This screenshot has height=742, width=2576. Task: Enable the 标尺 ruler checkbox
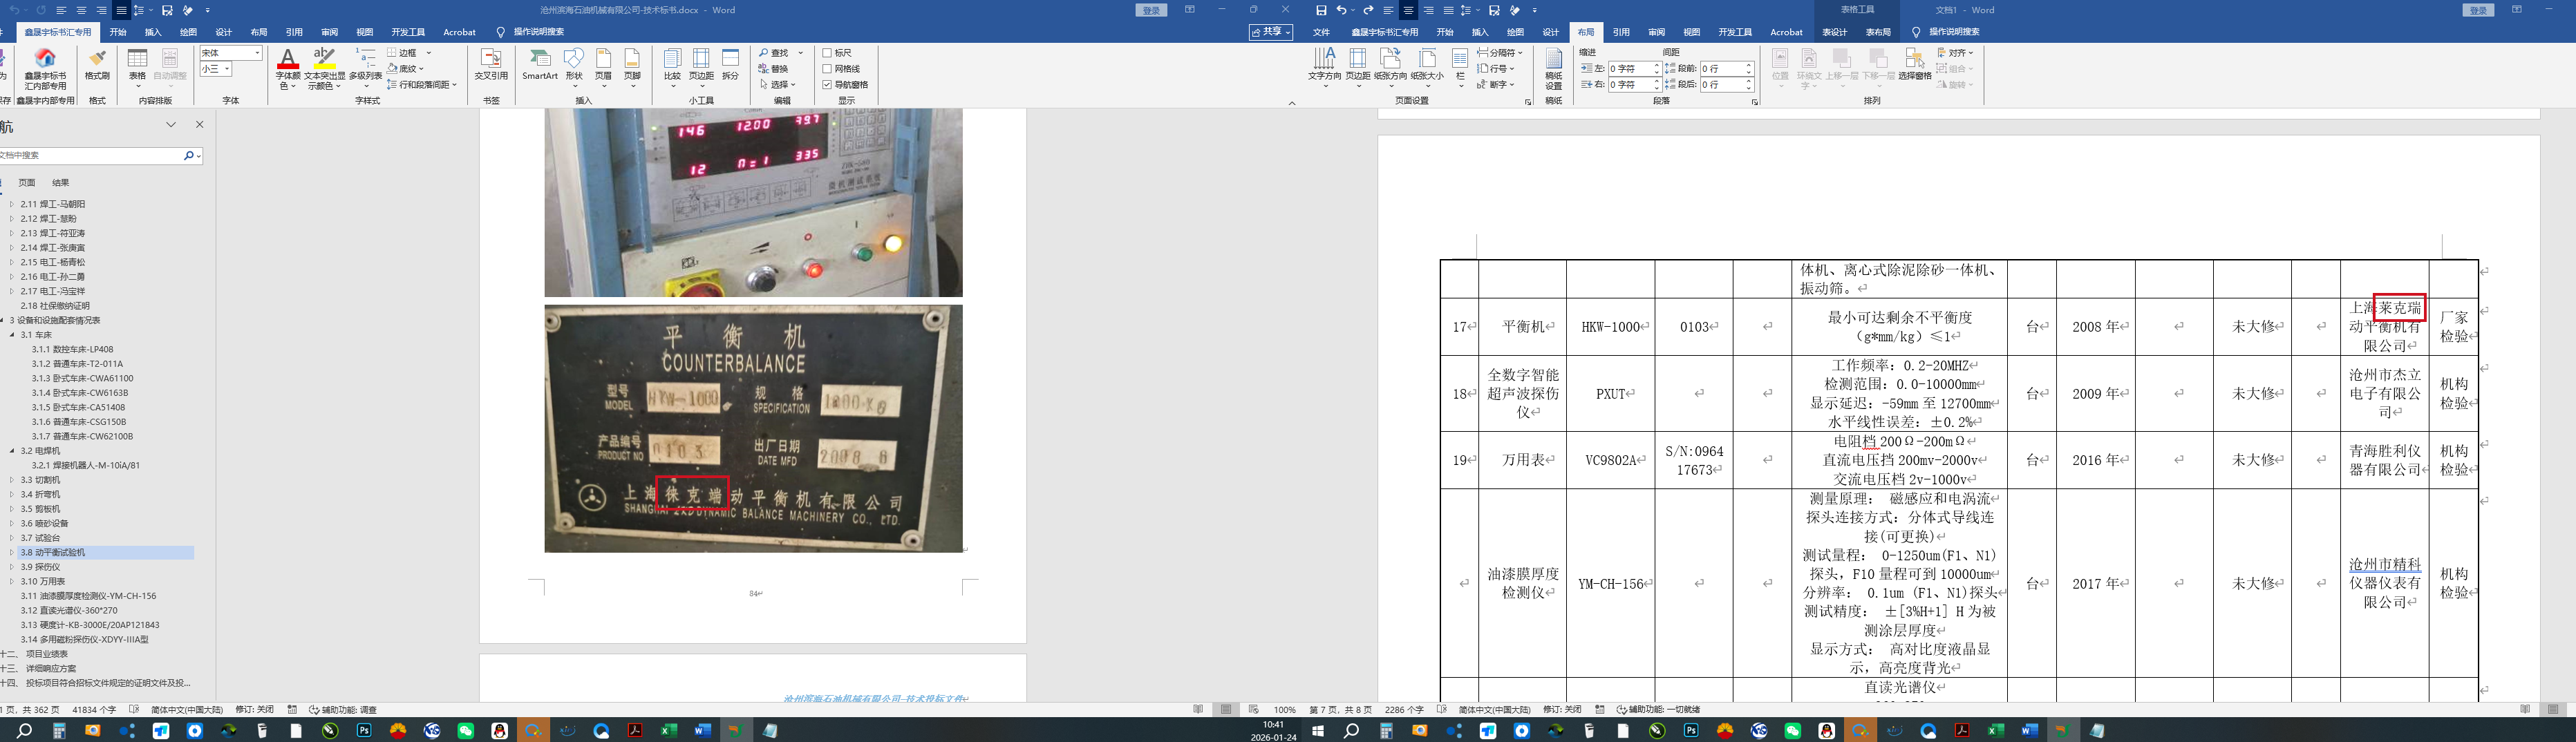tap(827, 53)
